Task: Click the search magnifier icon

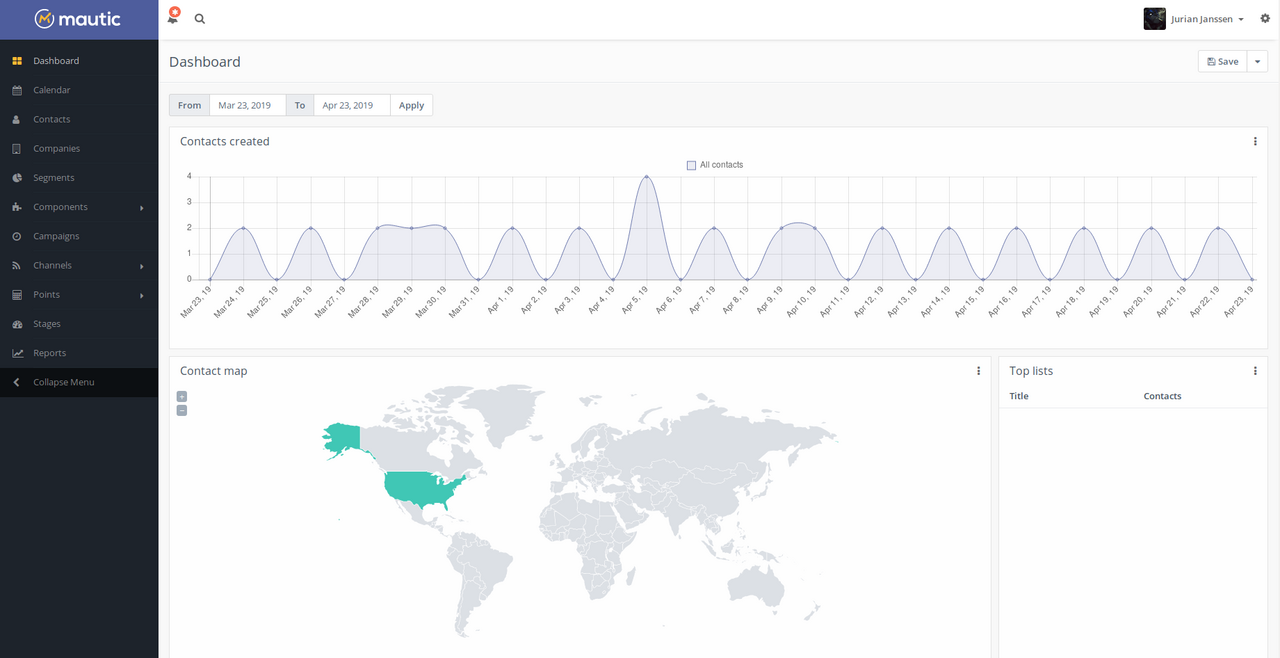Action: (x=200, y=19)
